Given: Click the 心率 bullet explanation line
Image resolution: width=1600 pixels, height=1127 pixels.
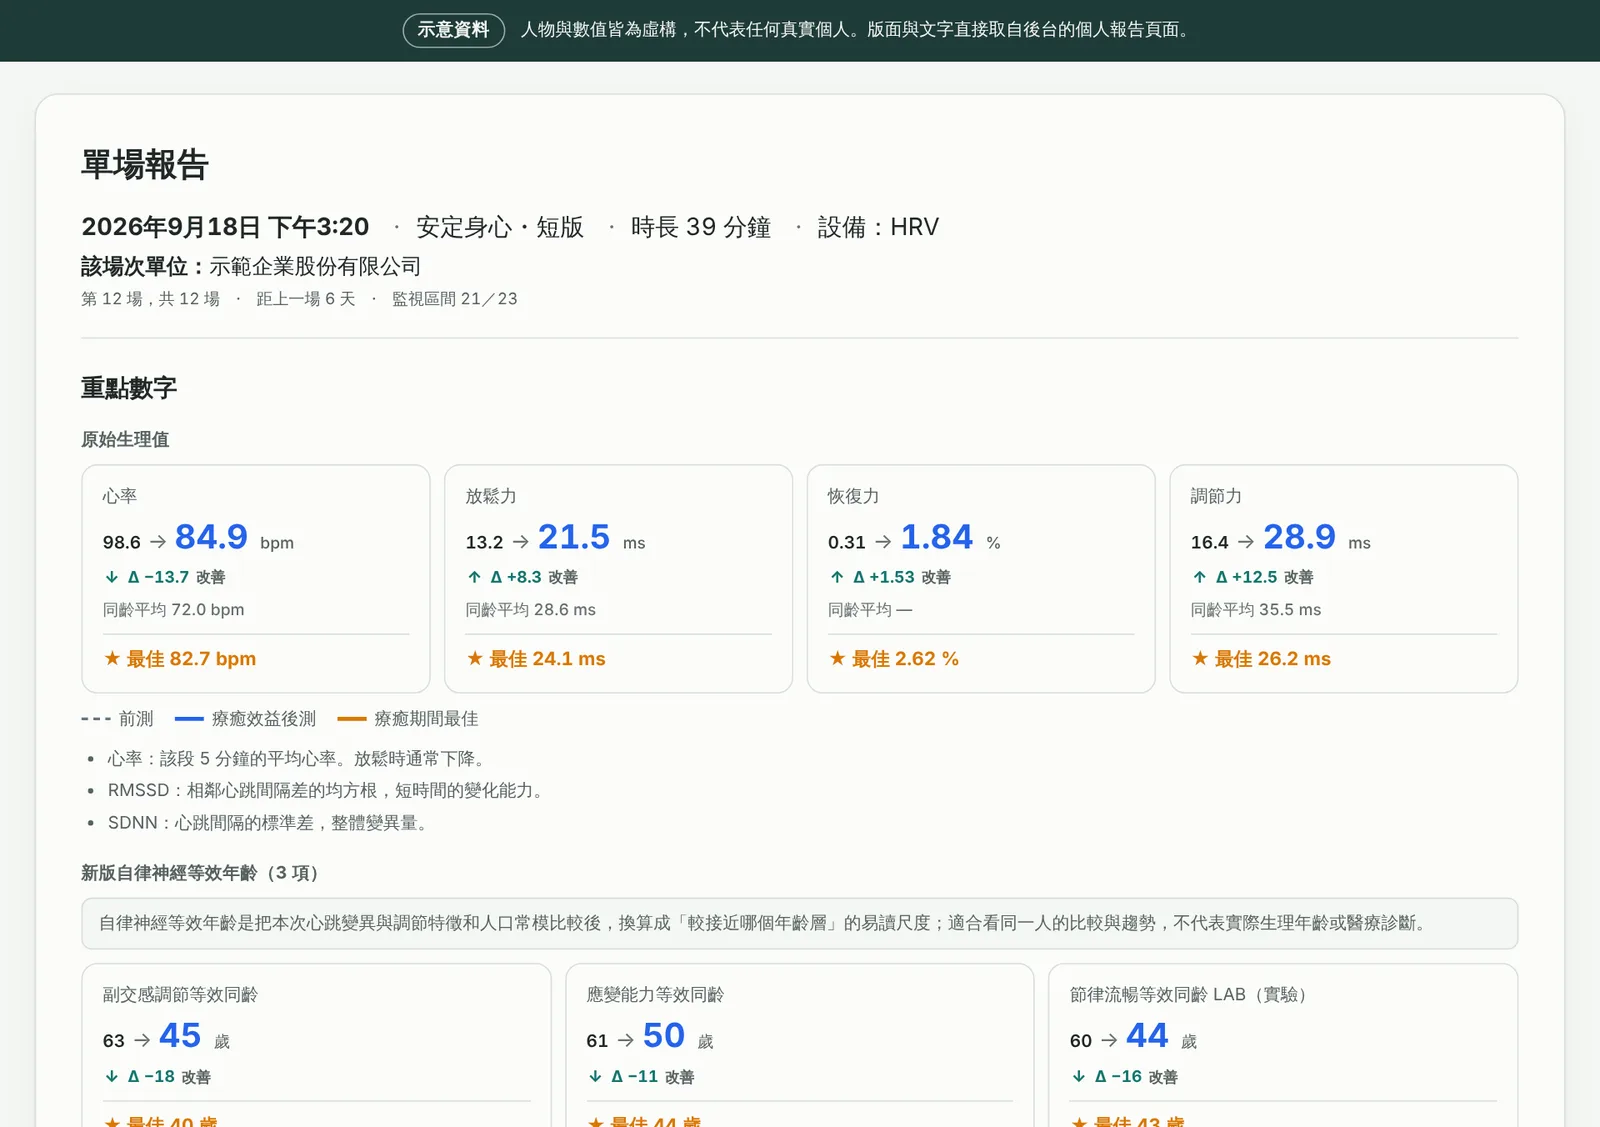Looking at the screenshot, I should click(299, 759).
